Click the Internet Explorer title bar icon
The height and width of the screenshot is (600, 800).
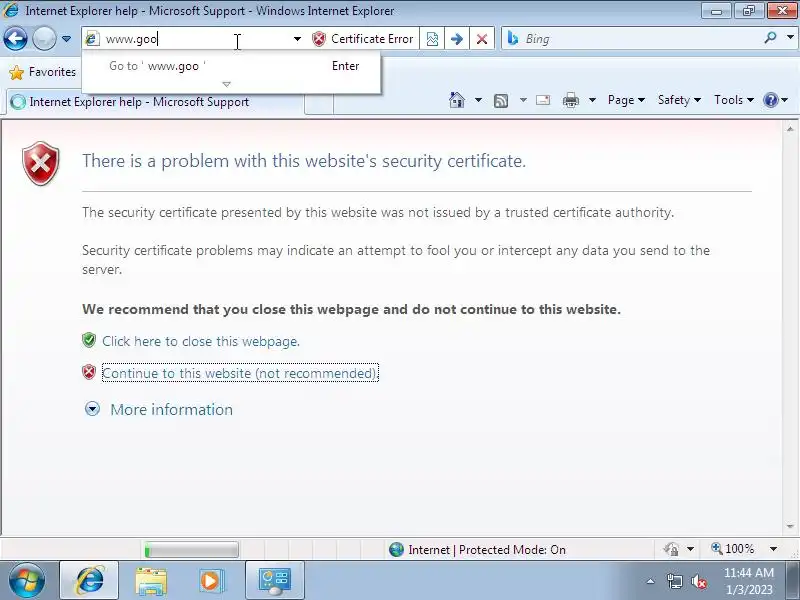click(x=11, y=10)
